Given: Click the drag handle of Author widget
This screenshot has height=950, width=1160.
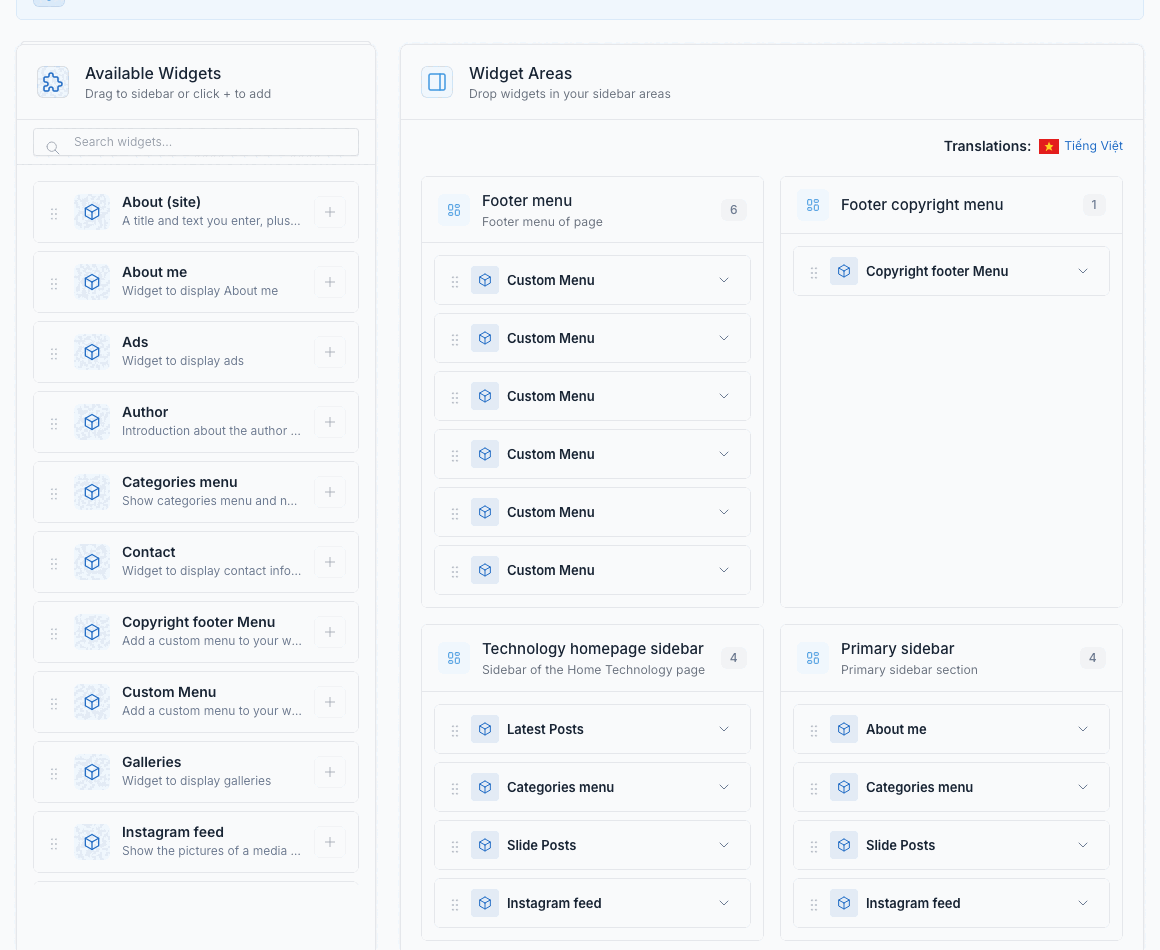Looking at the screenshot, I should point(54,423).
